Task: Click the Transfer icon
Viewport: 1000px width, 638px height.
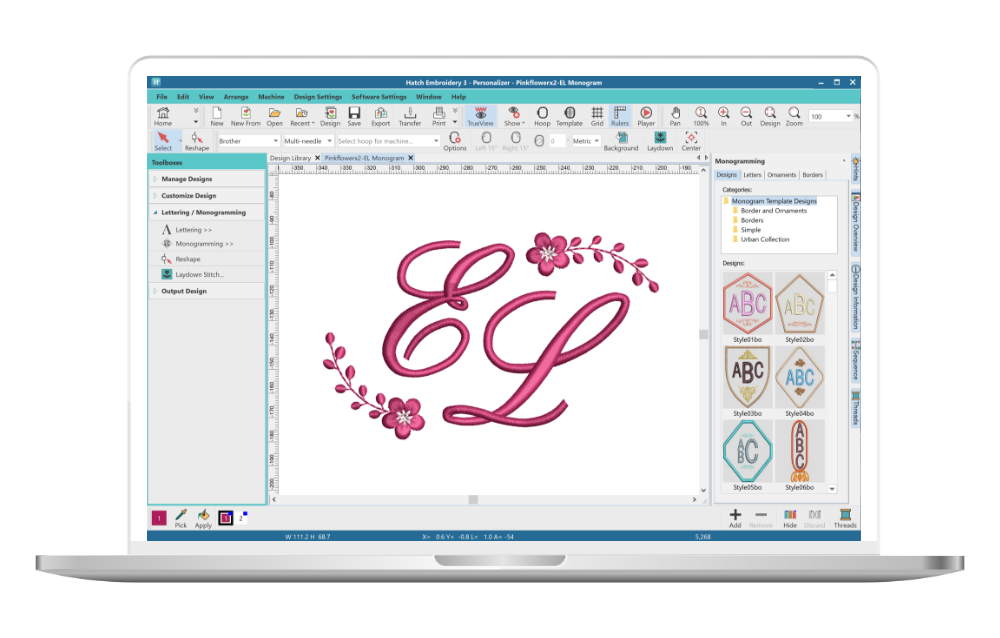Action: (x=409, y=113)
